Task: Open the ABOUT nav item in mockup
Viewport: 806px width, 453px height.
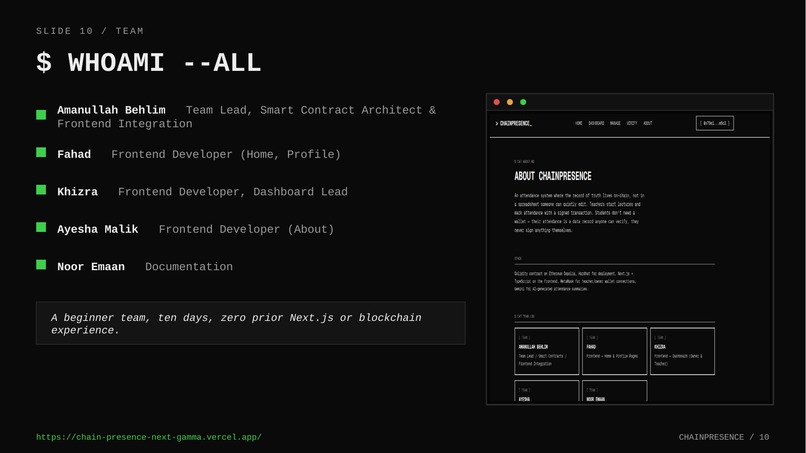Action: 648,123
